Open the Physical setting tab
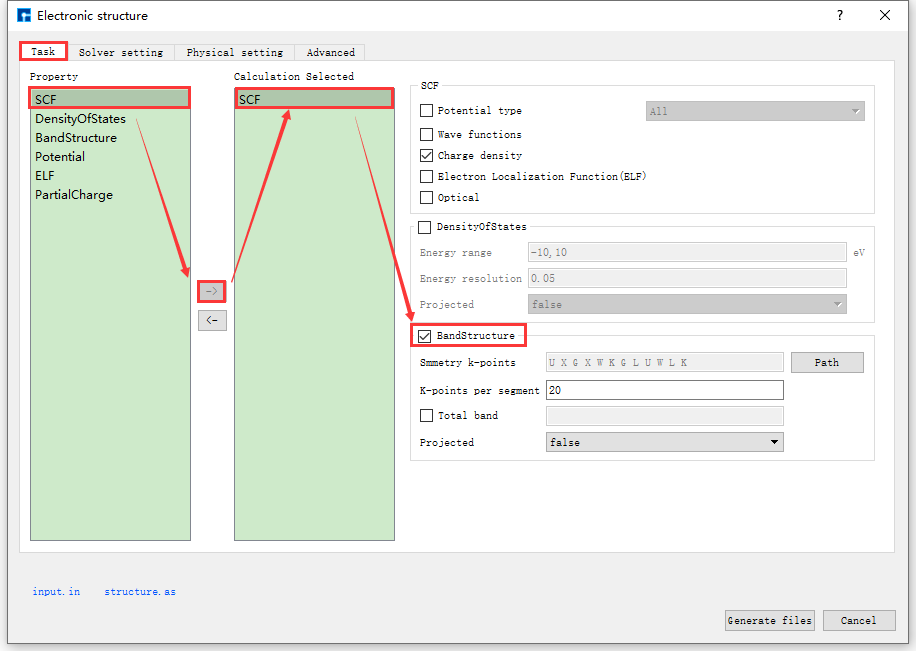The image size is (916, 651). pos(234,52)
